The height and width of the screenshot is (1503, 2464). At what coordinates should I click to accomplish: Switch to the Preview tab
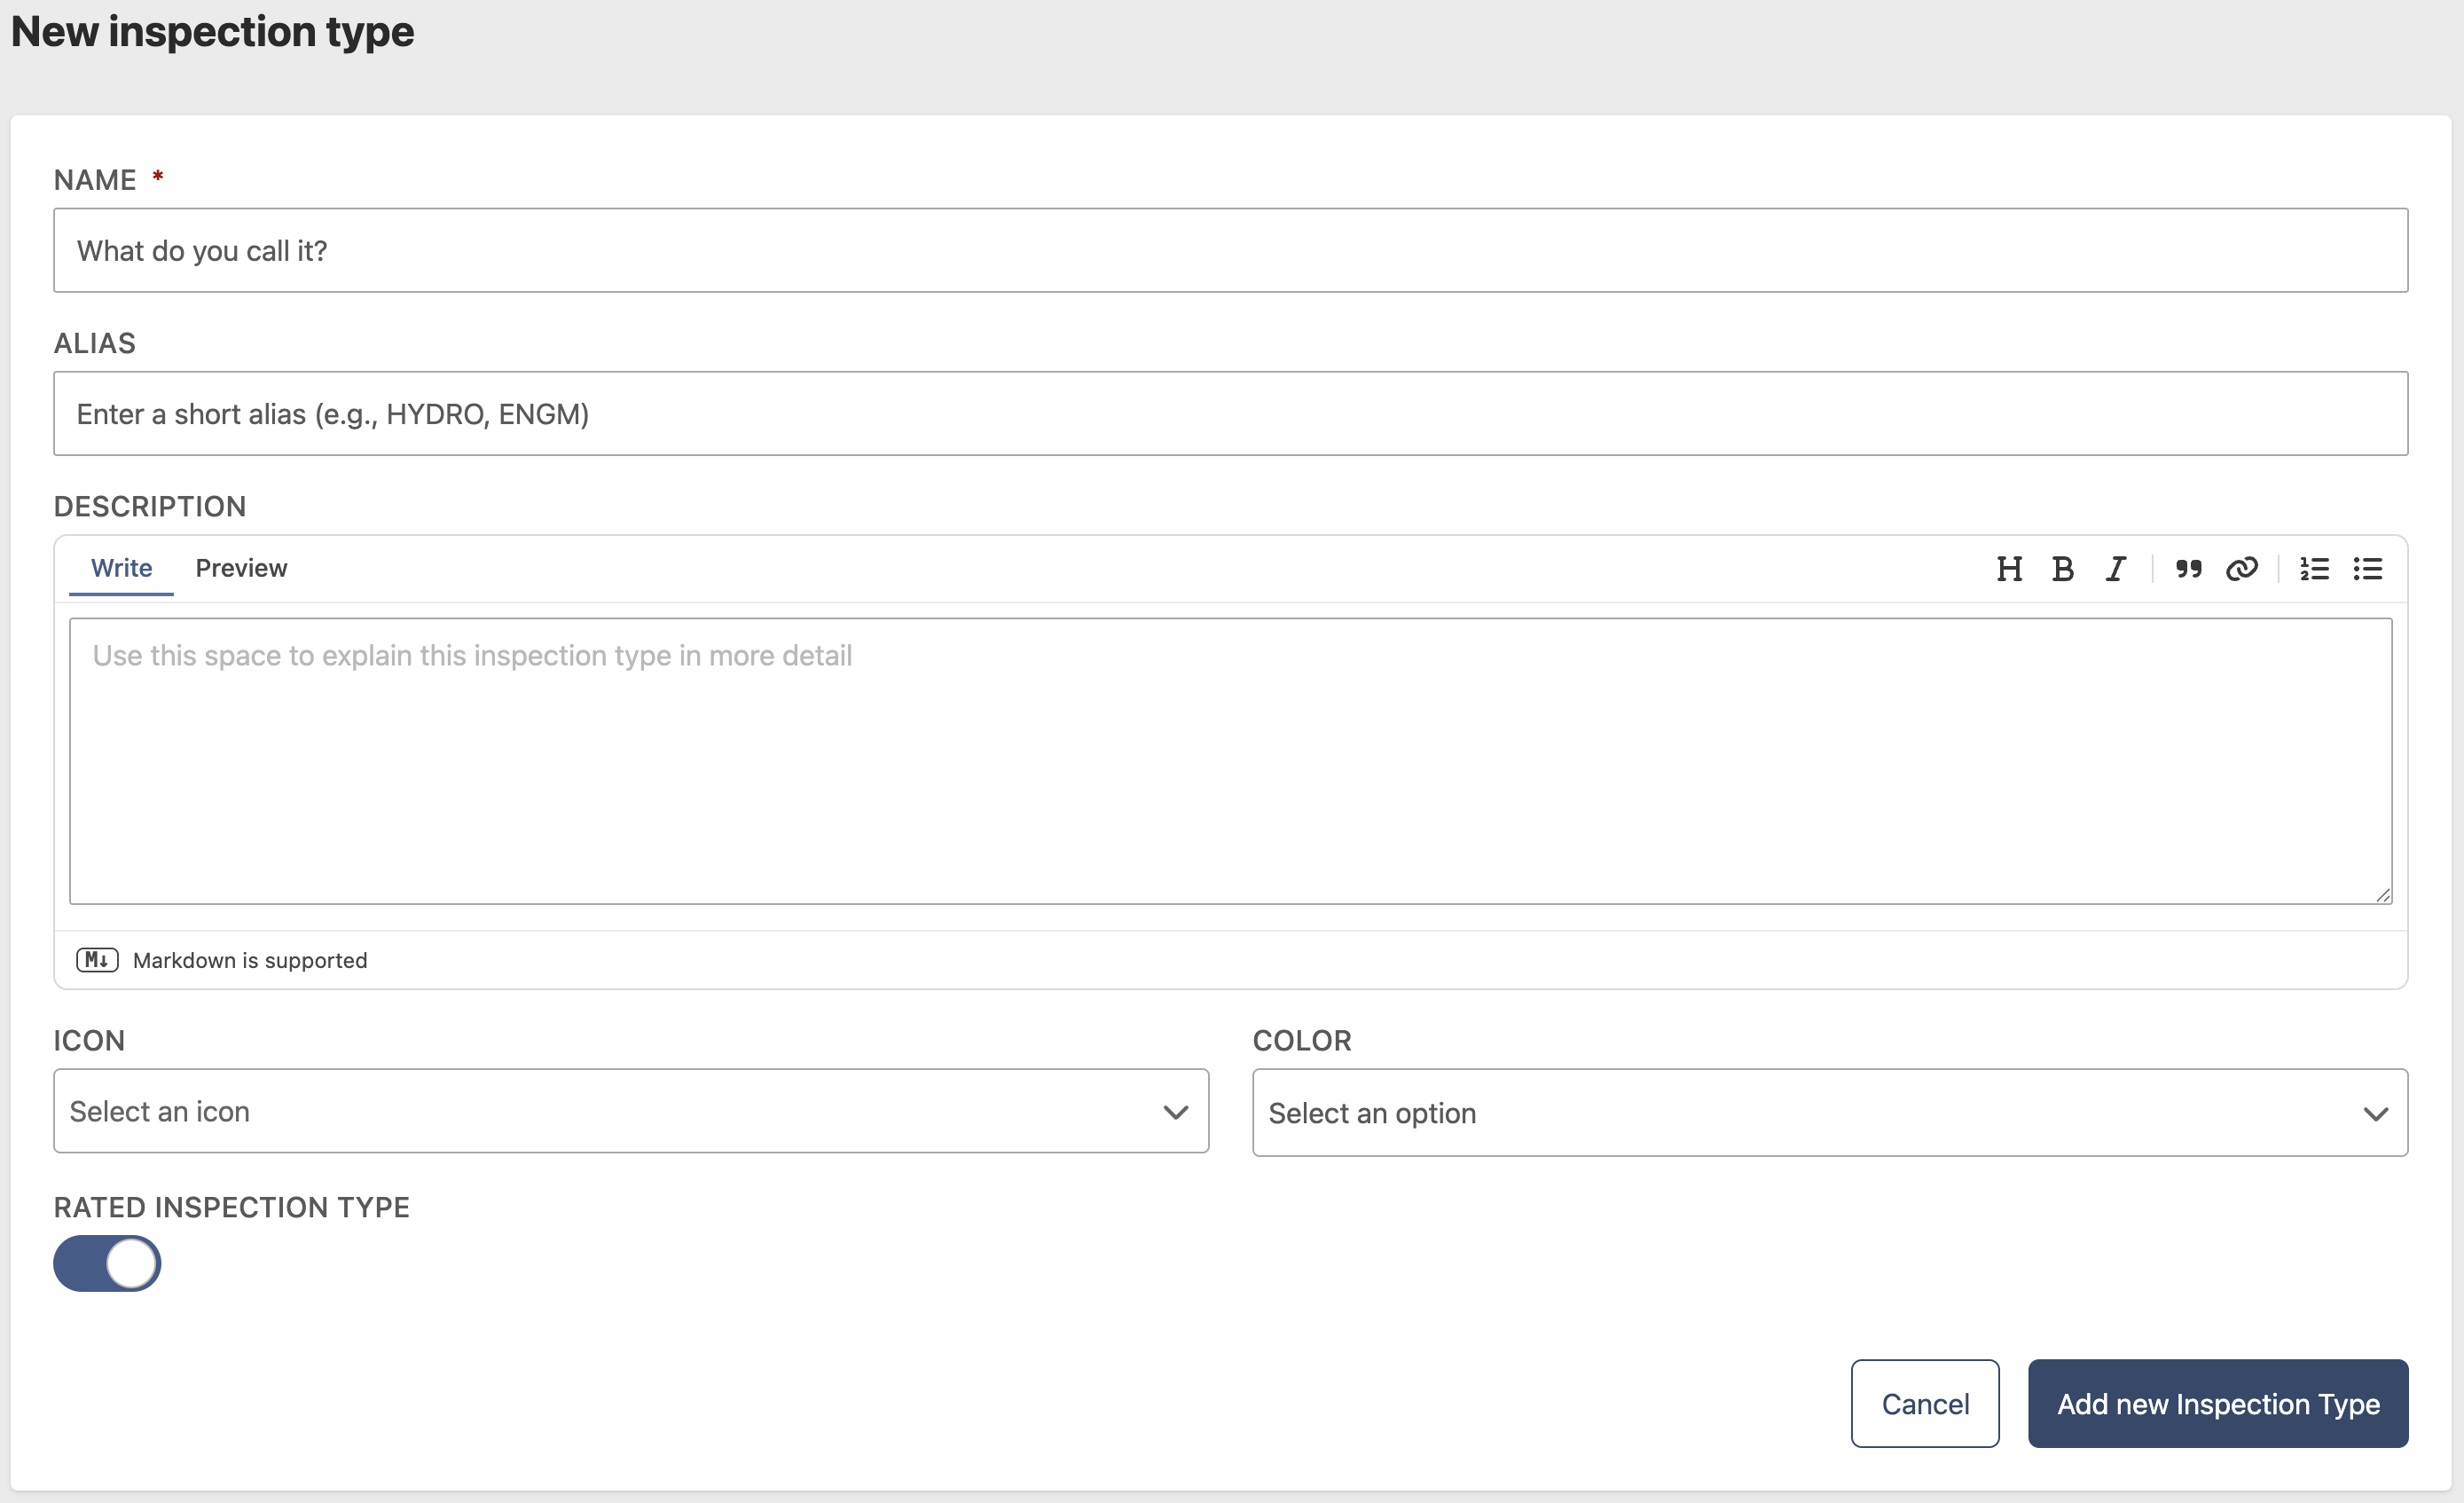click(x=241, y=568)
